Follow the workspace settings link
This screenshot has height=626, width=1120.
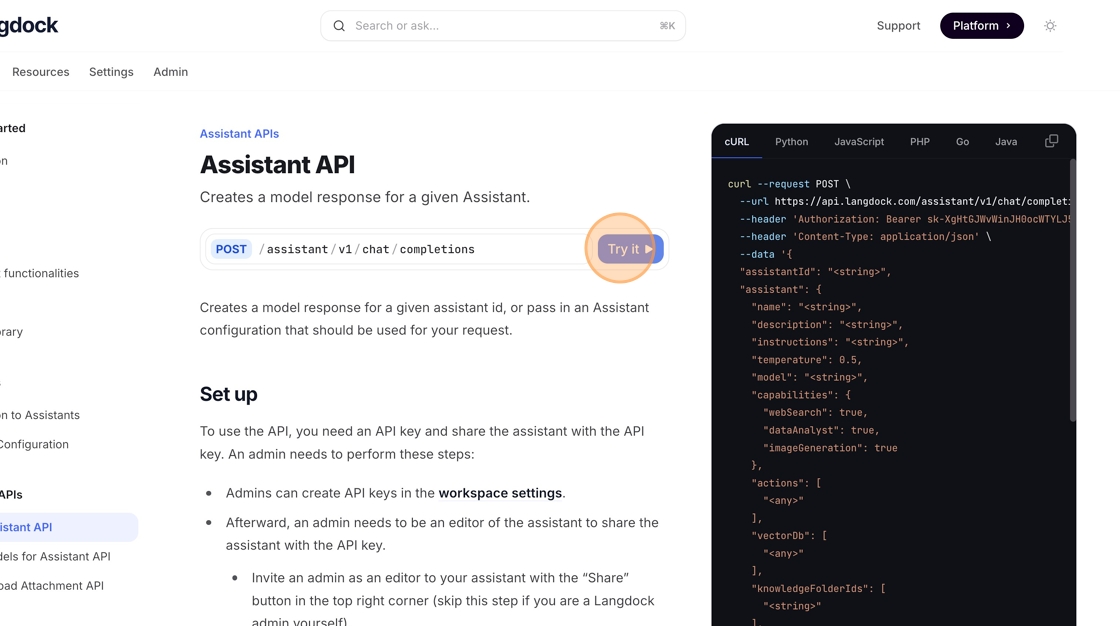coord(500,493)
